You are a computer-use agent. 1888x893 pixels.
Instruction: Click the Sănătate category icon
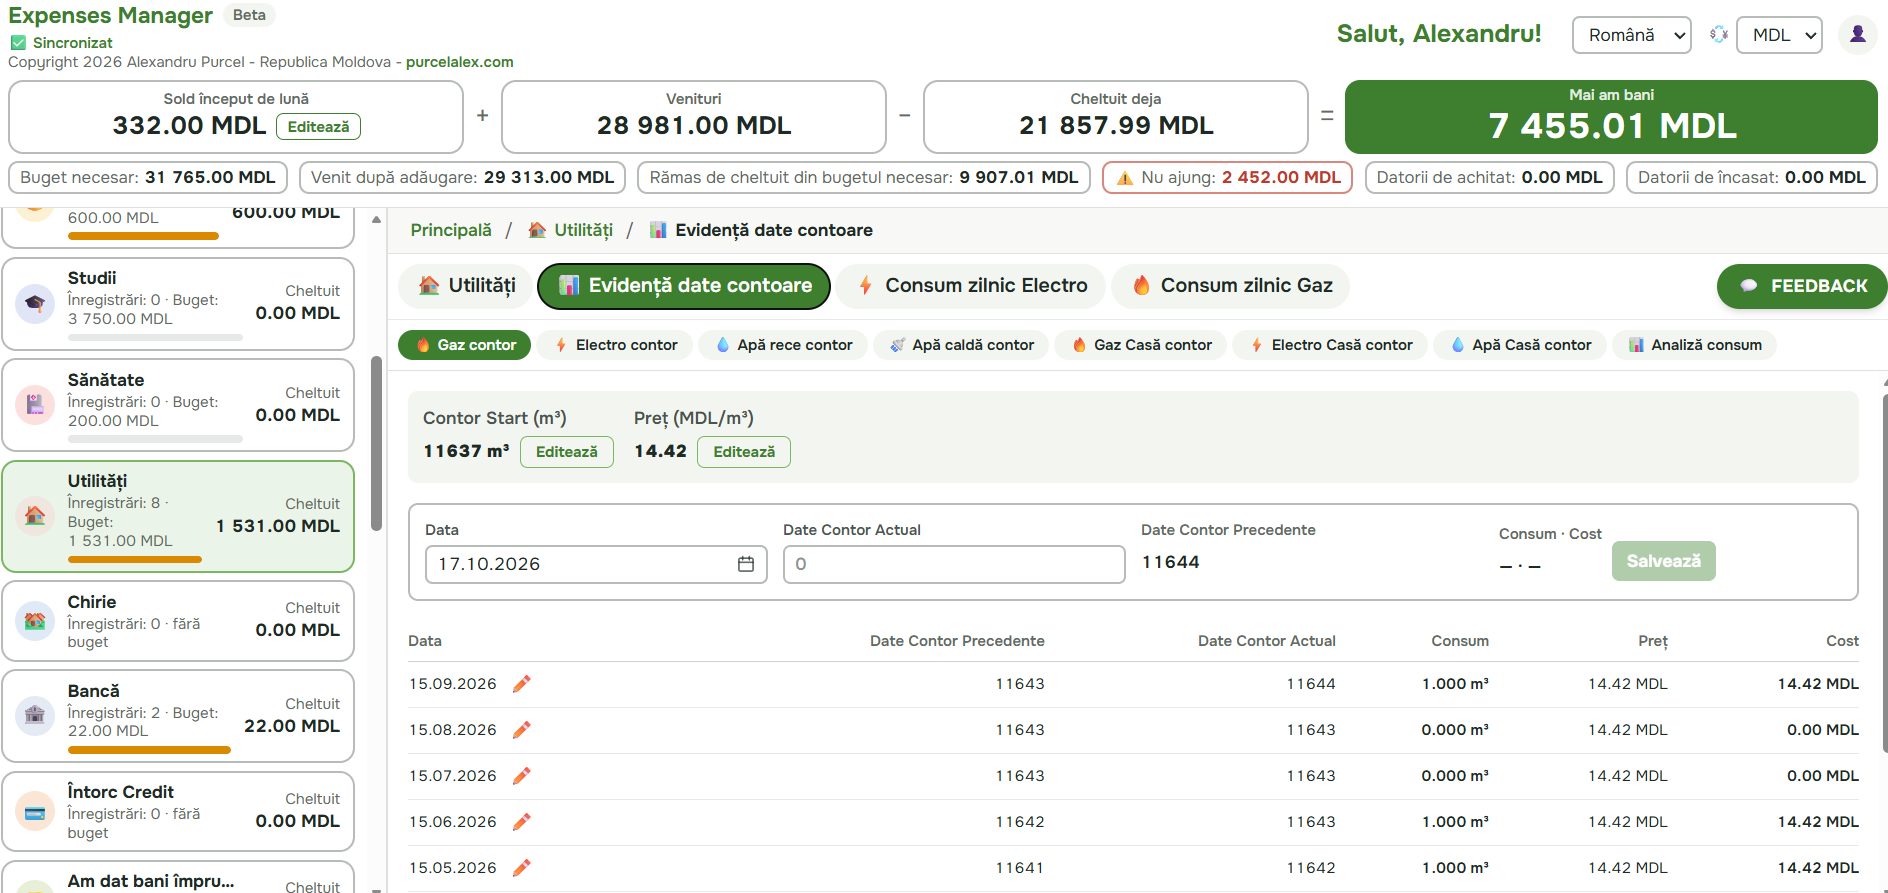point(35,405)
